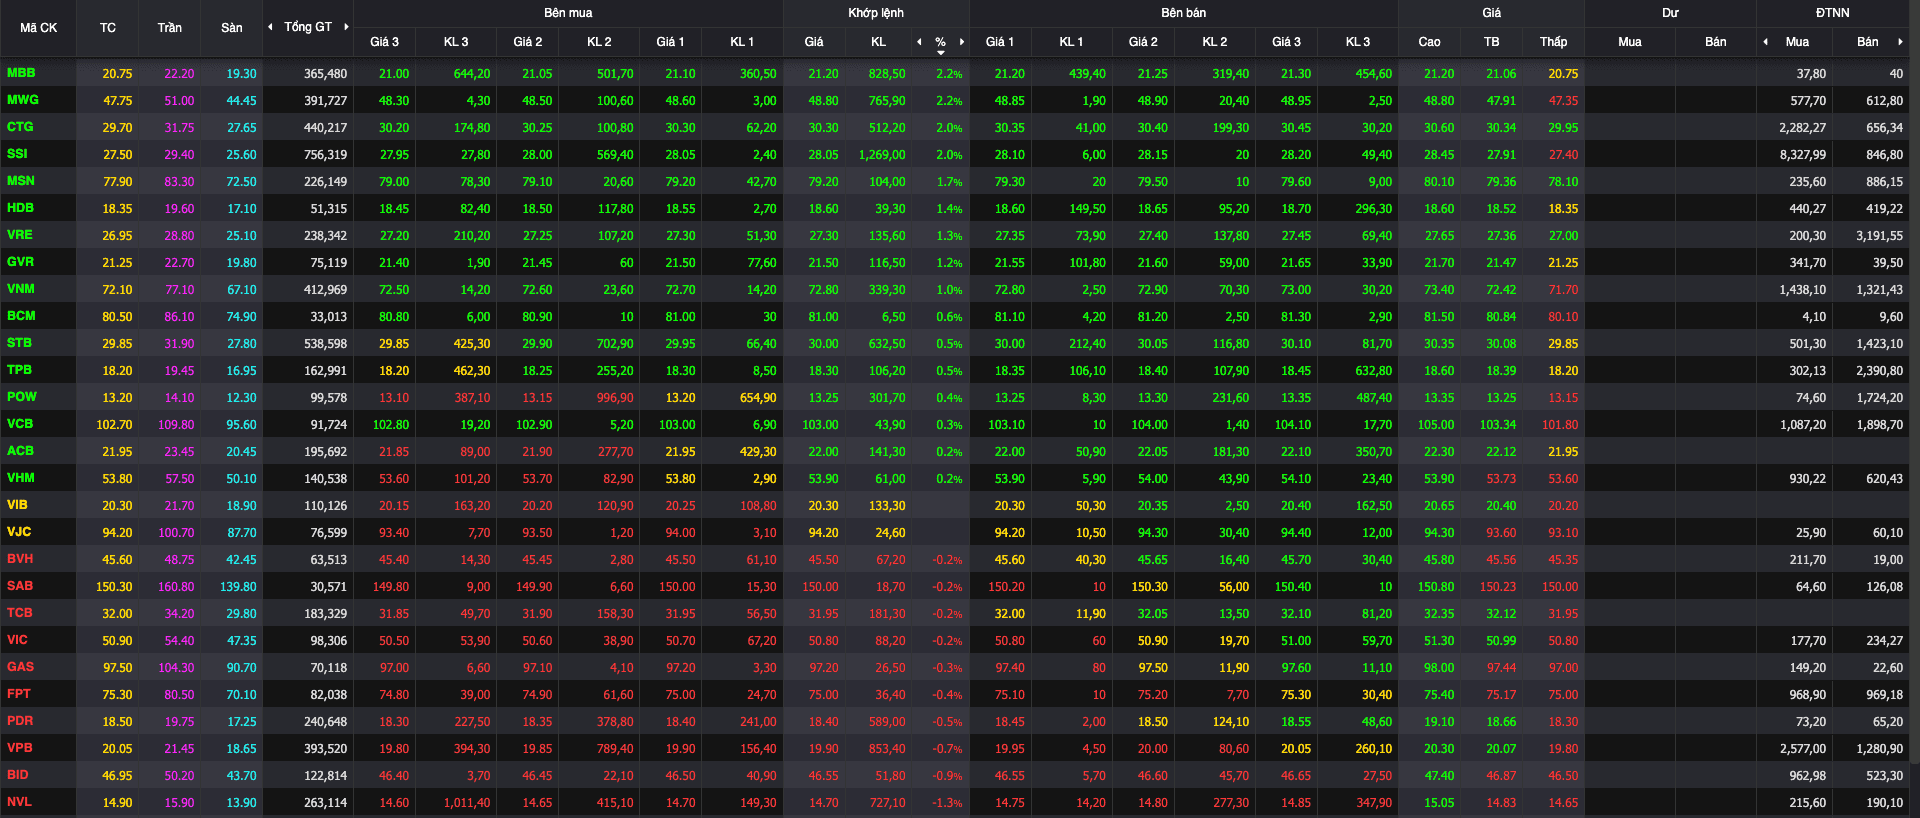The height and width of the screenshot is (818, 1920).
Task: Open the VHM ticker symbol
Action: pos(21,478)
